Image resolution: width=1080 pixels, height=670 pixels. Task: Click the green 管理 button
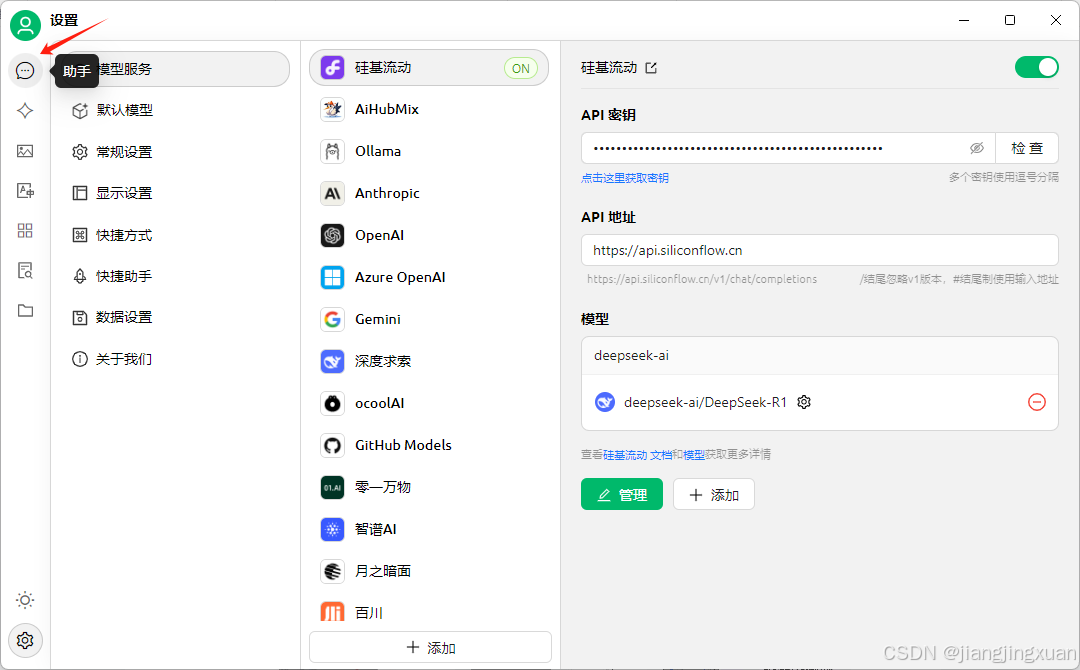pos(622,494)
